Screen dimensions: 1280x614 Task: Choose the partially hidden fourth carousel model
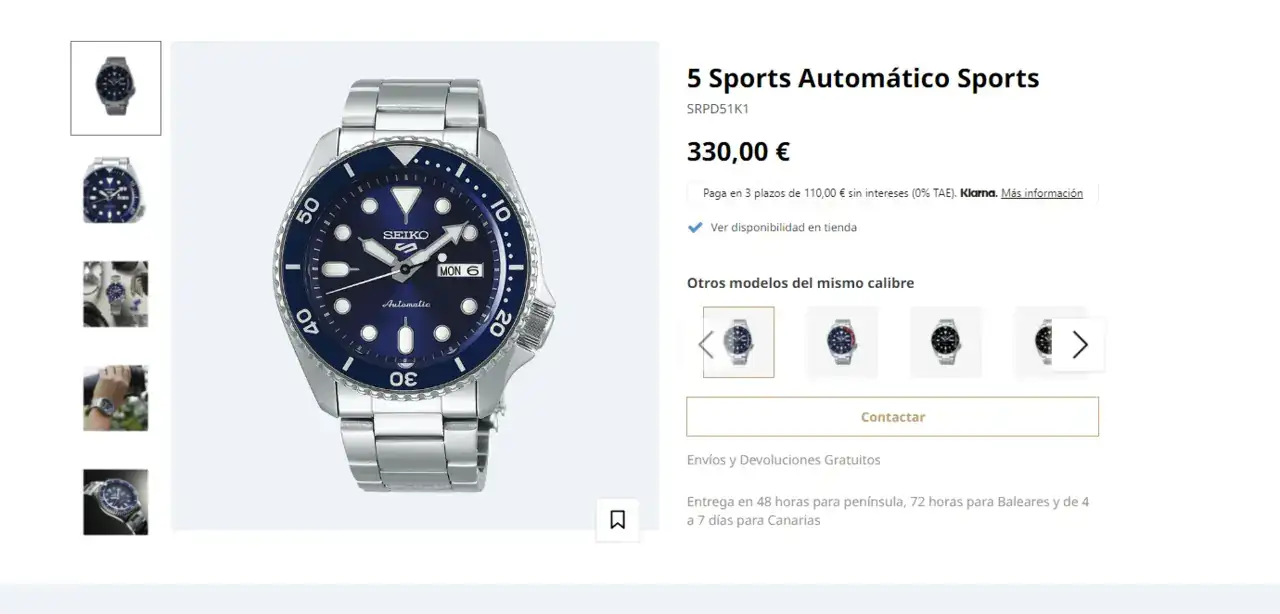pyautogui.click(x=1040, y=342)
